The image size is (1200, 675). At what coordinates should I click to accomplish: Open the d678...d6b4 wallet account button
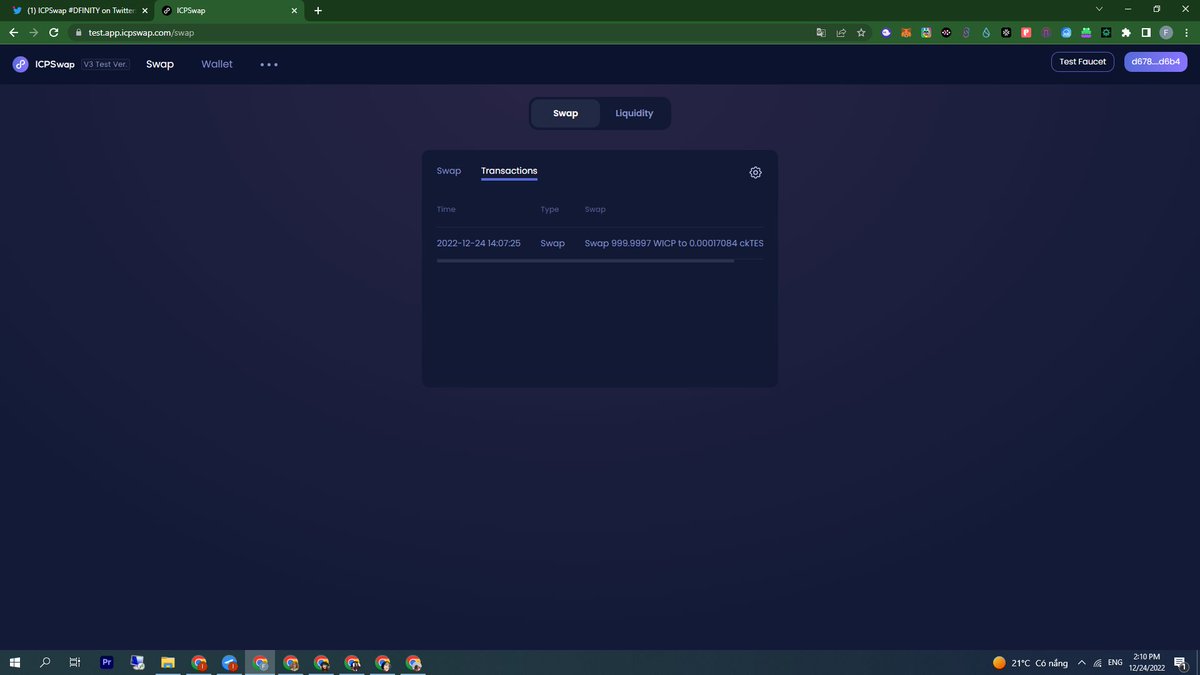pos(1155,62)
